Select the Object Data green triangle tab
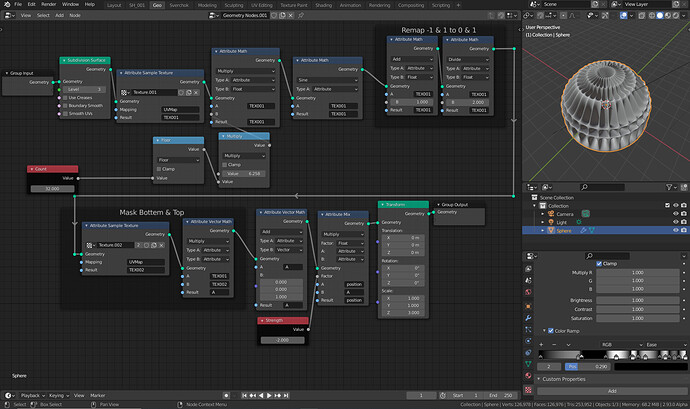This screenshot has width=690, height=409. click(528, 364)
